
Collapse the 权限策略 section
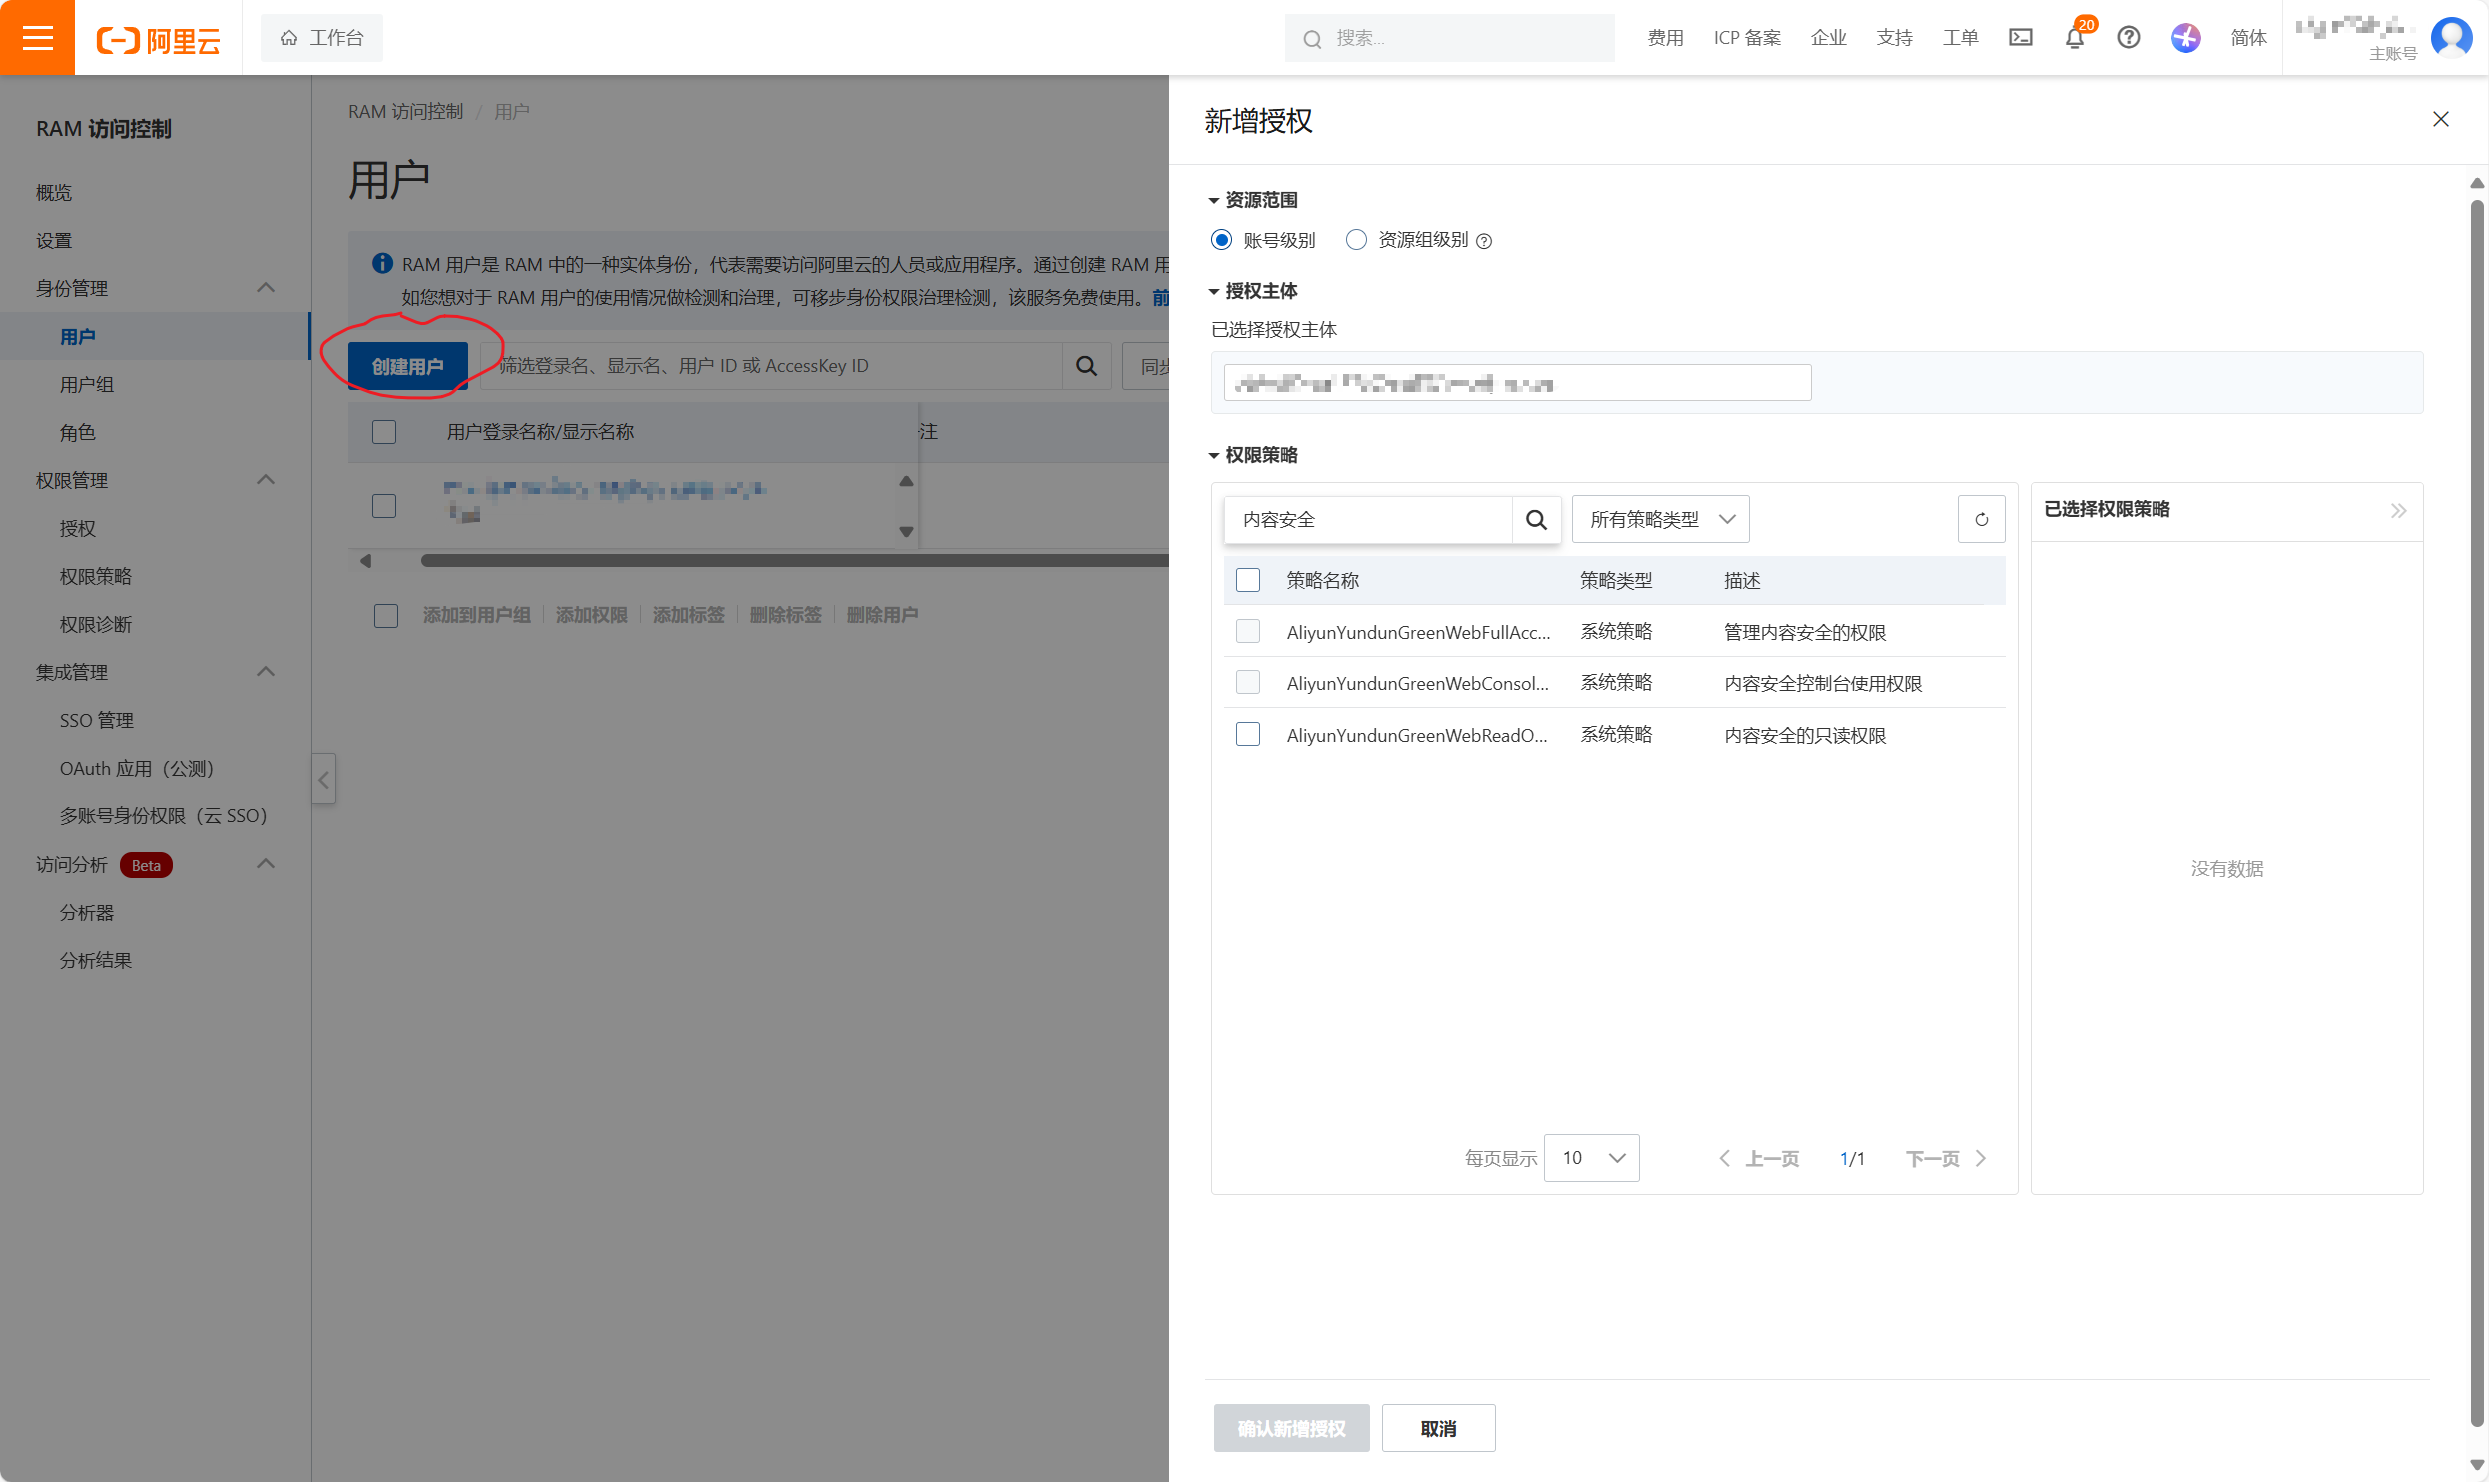[1215, 455]
